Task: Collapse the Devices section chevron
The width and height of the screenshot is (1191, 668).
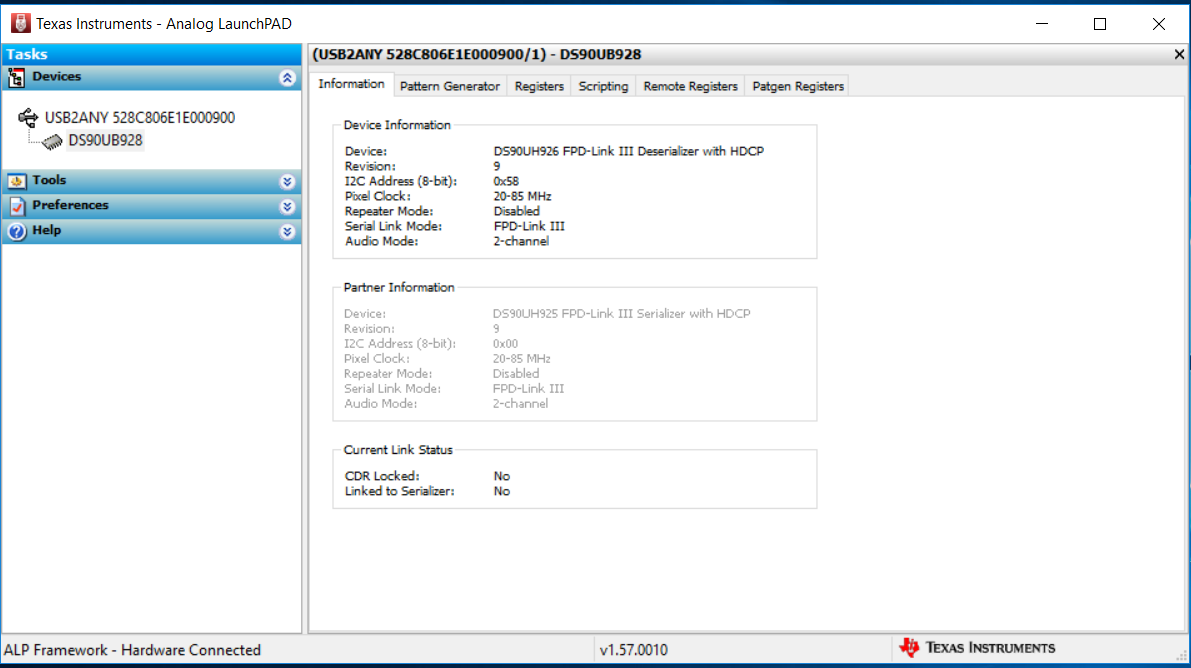Action: coord(287,78)
